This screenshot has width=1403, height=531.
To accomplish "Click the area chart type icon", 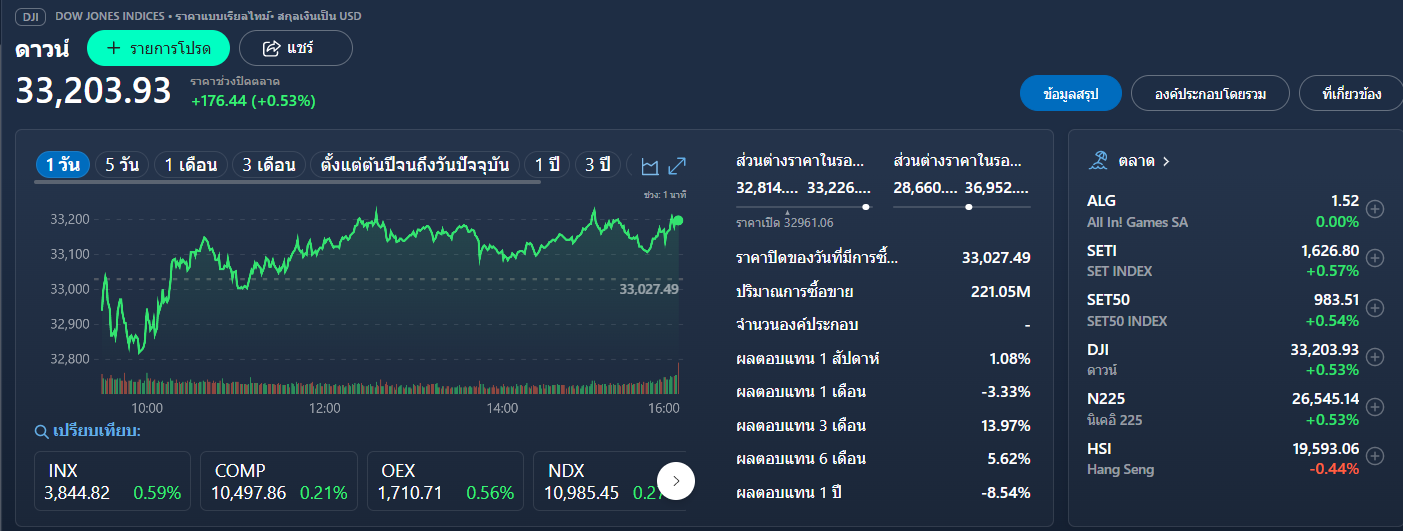I will [x=650, y=166].
